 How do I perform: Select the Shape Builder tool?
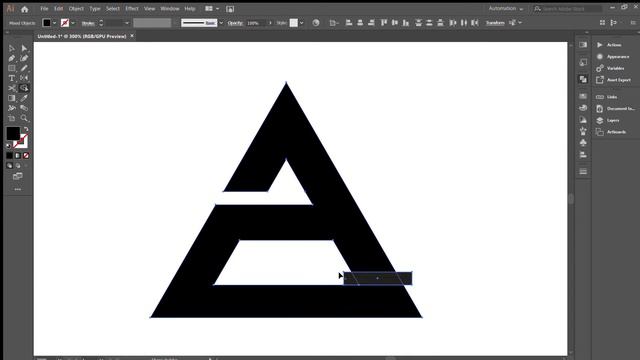[24, 88]
